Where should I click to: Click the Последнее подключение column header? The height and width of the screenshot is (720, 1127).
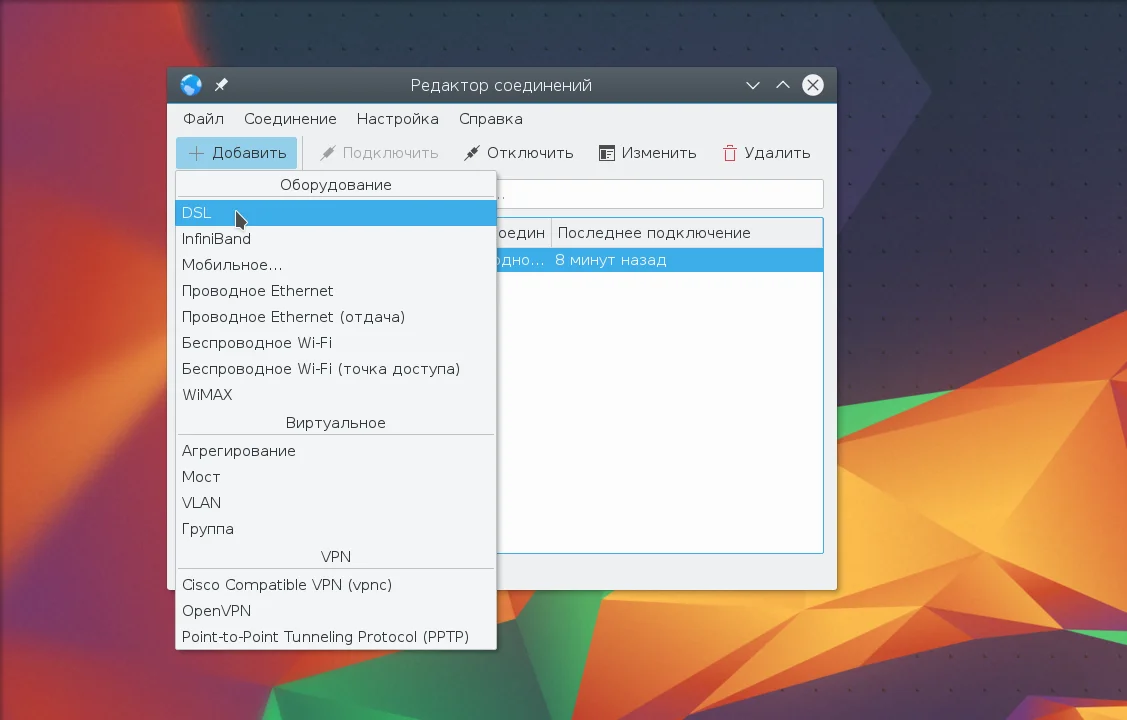(x=686, y=233)
